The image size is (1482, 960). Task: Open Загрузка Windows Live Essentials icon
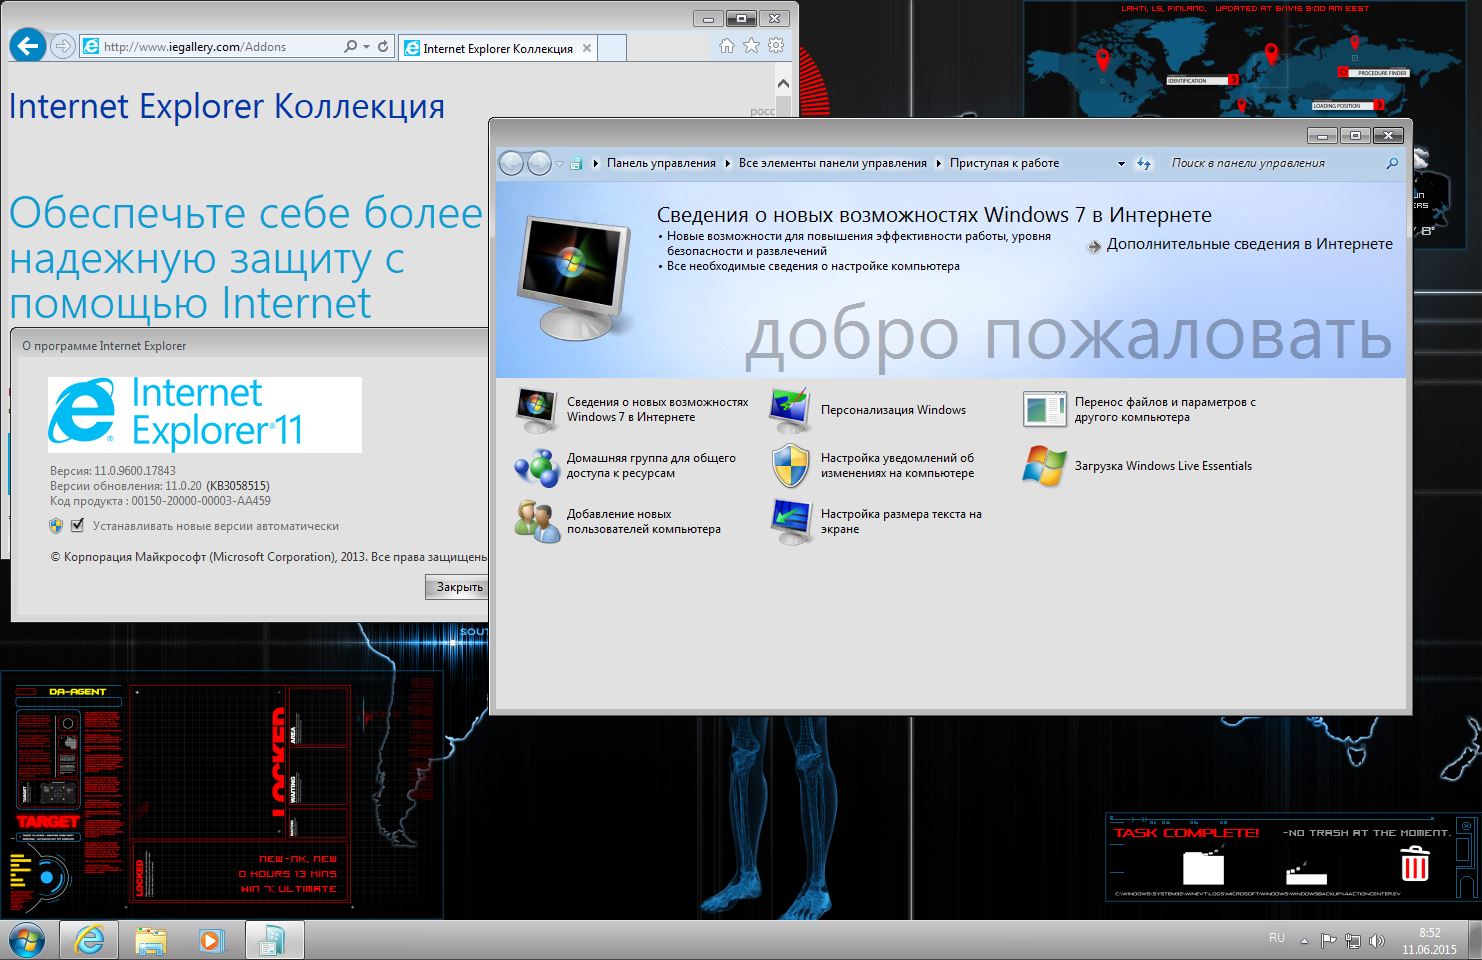tap(1045, 466)
